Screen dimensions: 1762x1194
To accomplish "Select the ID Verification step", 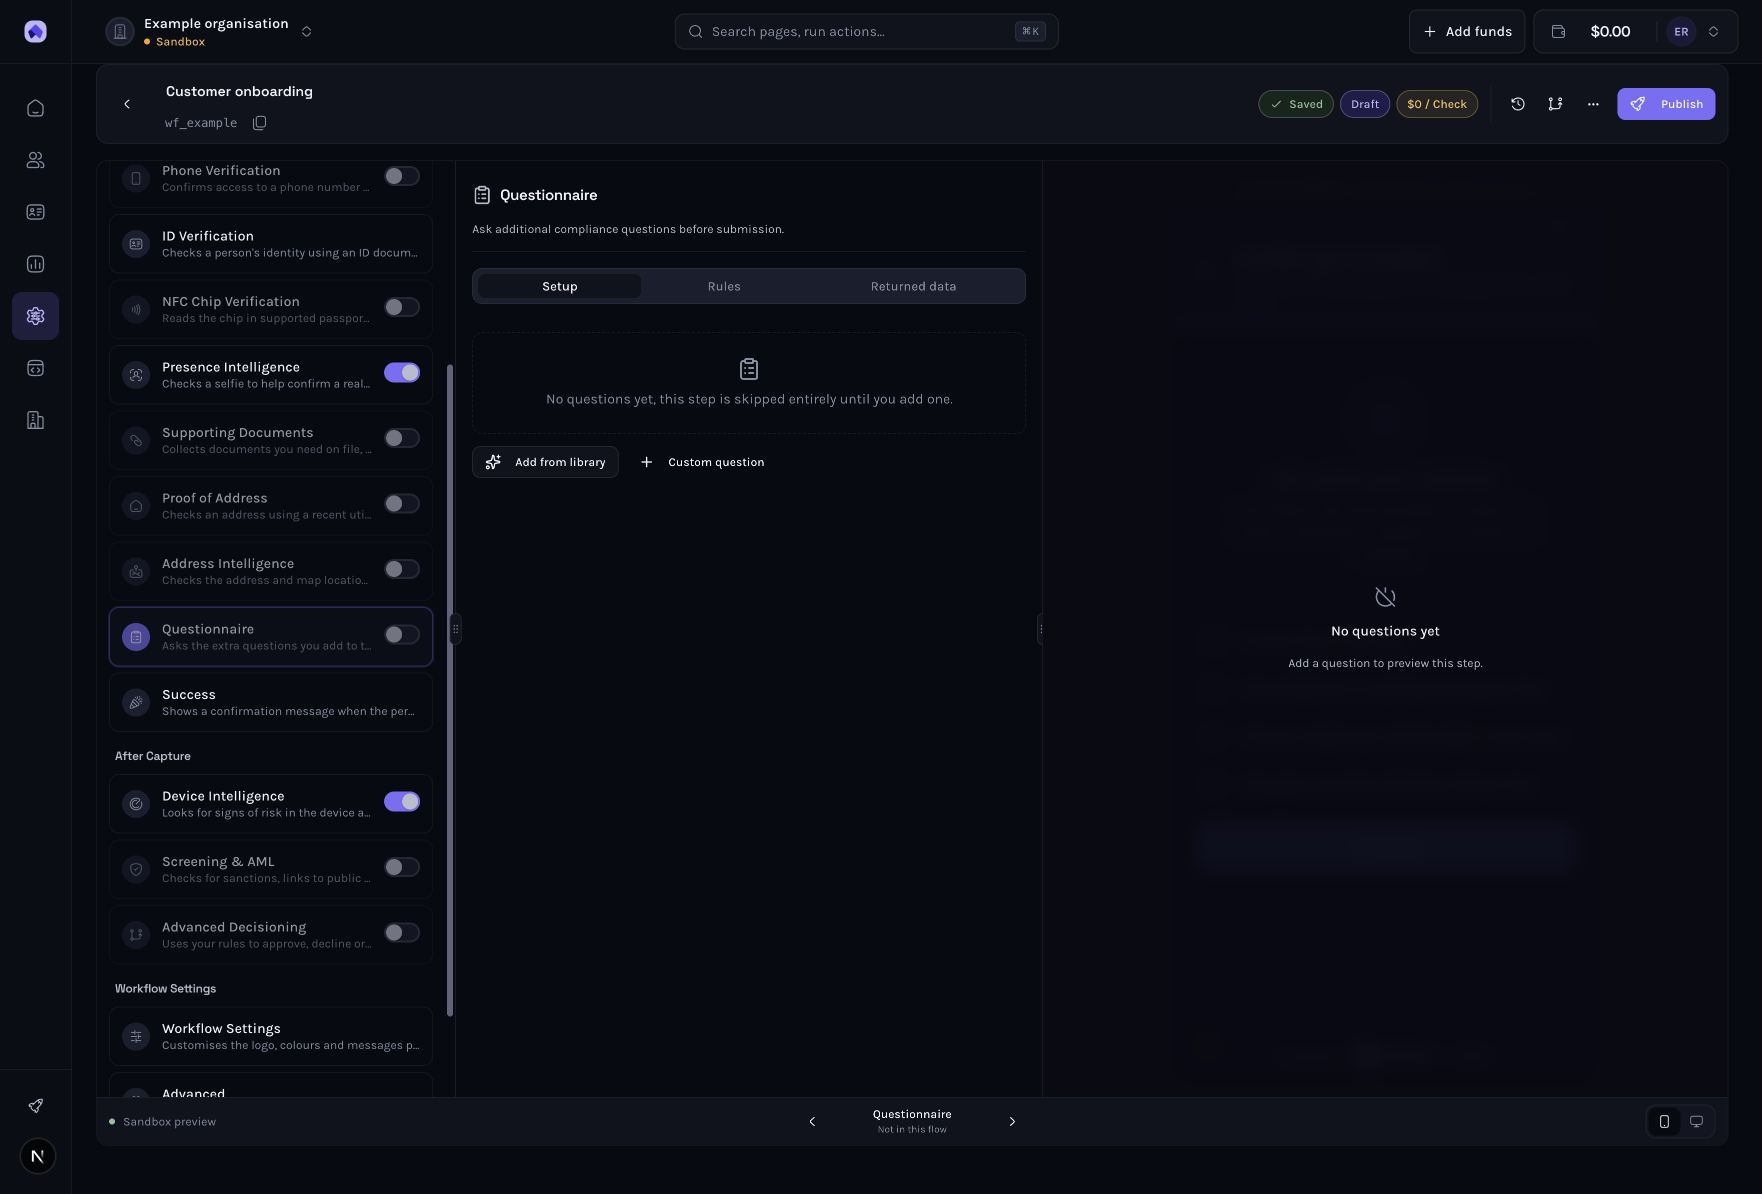I will tap(271, 244).
